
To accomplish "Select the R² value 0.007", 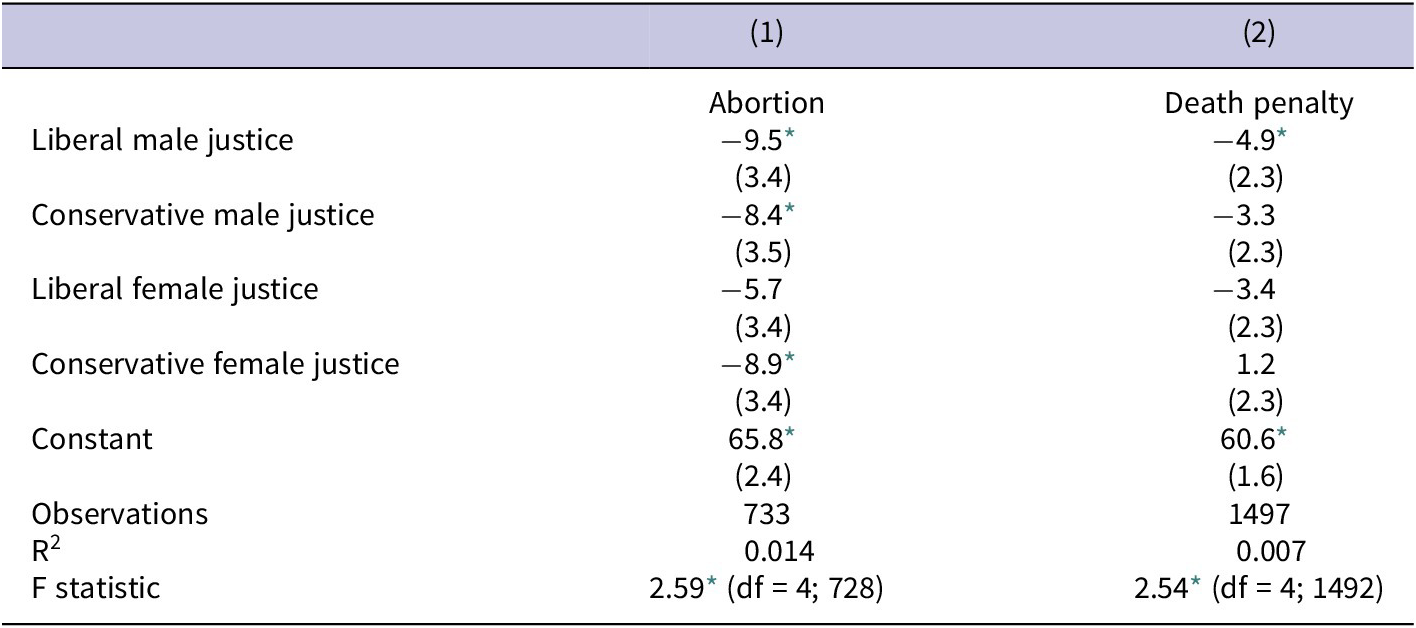I will click(x=1271, y=550).
